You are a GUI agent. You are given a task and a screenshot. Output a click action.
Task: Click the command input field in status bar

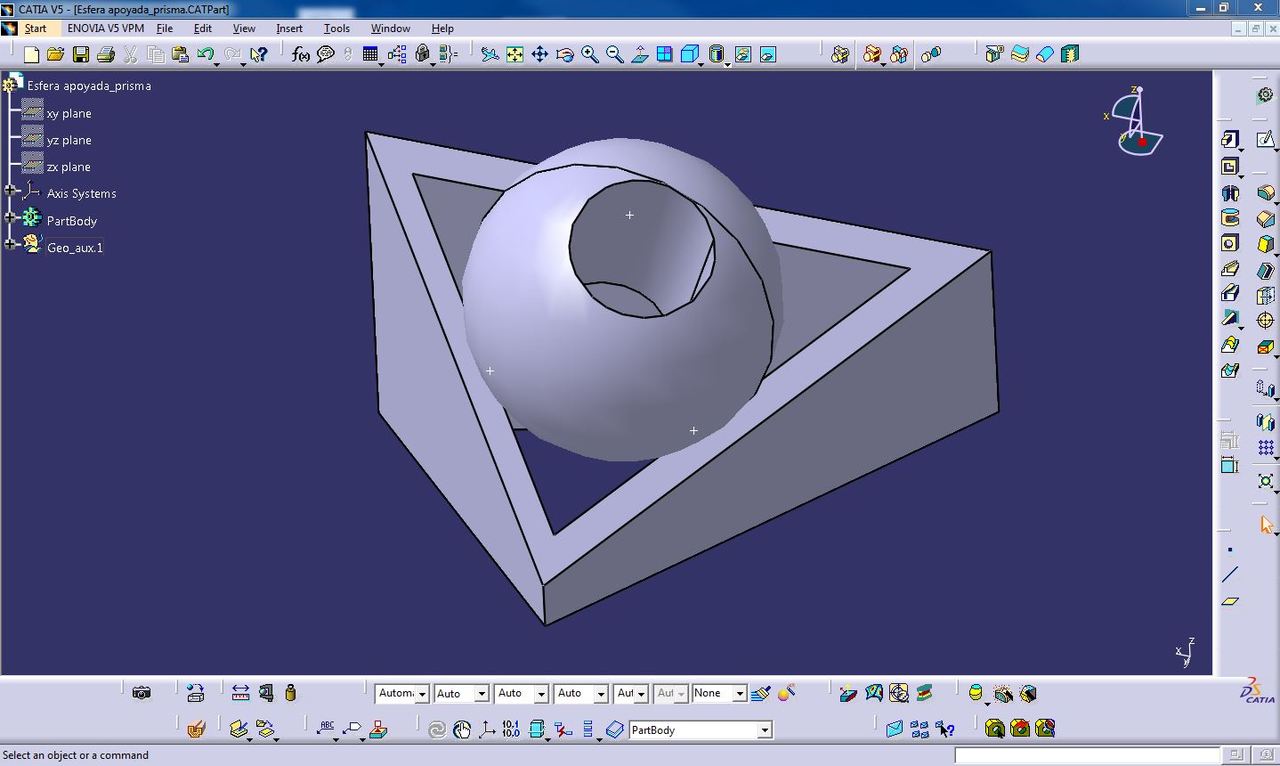[x=1087, y=755]
